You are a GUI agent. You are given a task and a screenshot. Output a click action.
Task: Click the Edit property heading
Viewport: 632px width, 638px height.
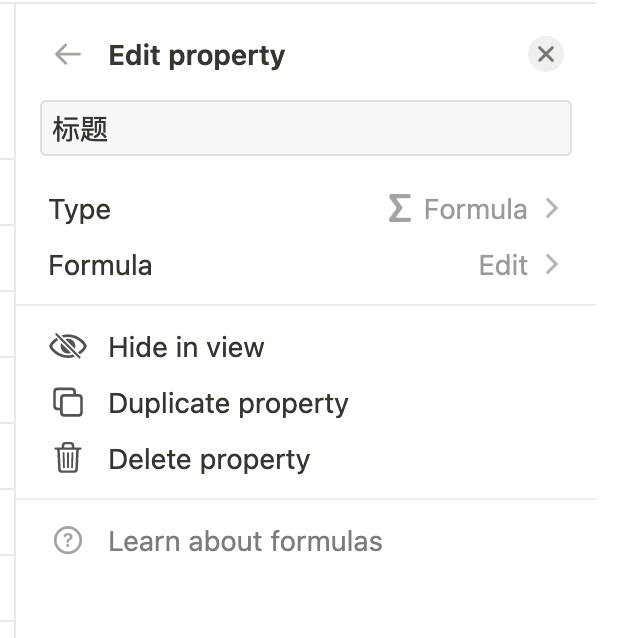click(196, 56)
